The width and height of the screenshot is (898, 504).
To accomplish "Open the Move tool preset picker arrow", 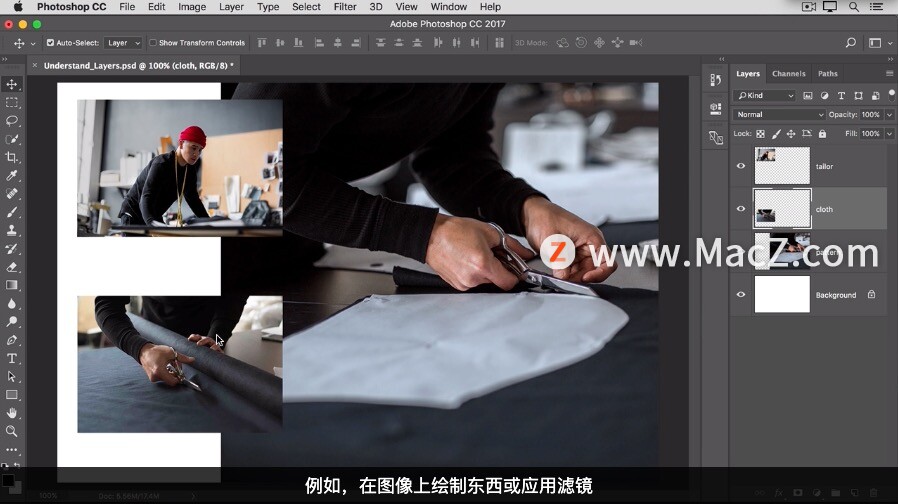I will pos(33,44).
